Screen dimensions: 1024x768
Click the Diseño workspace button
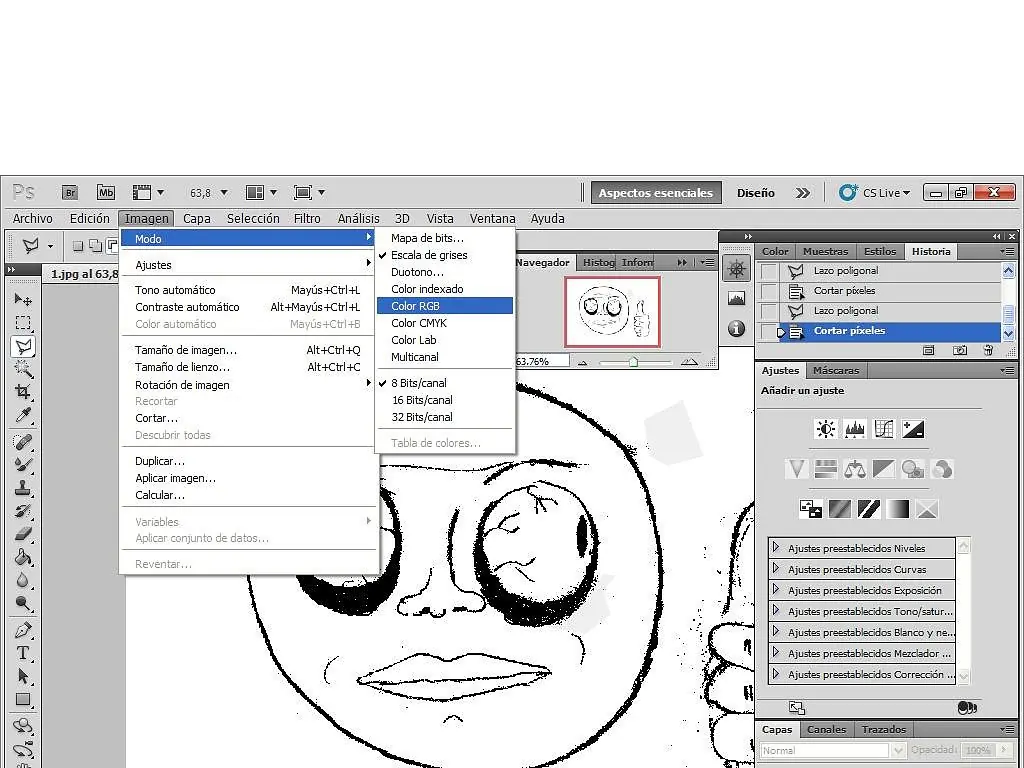pyautogui.click(x=756, y=193)
